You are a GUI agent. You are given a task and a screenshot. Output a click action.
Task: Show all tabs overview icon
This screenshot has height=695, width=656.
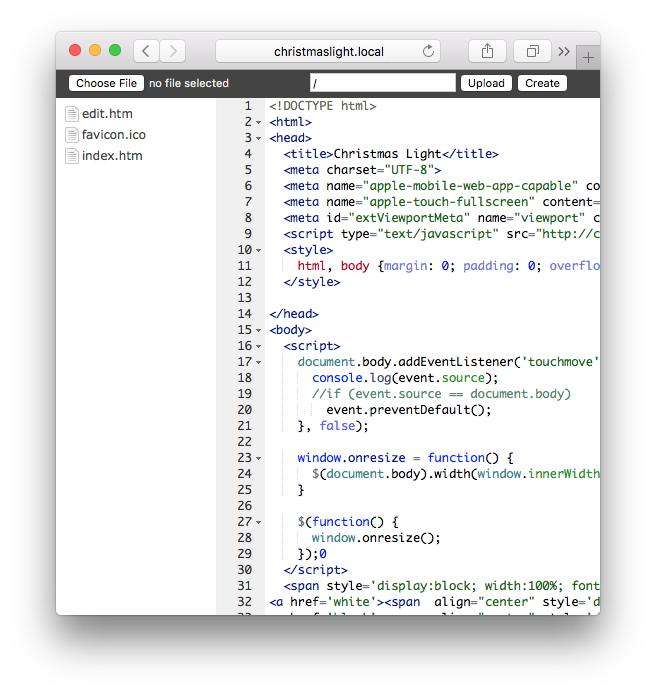(x=532, y=51)
